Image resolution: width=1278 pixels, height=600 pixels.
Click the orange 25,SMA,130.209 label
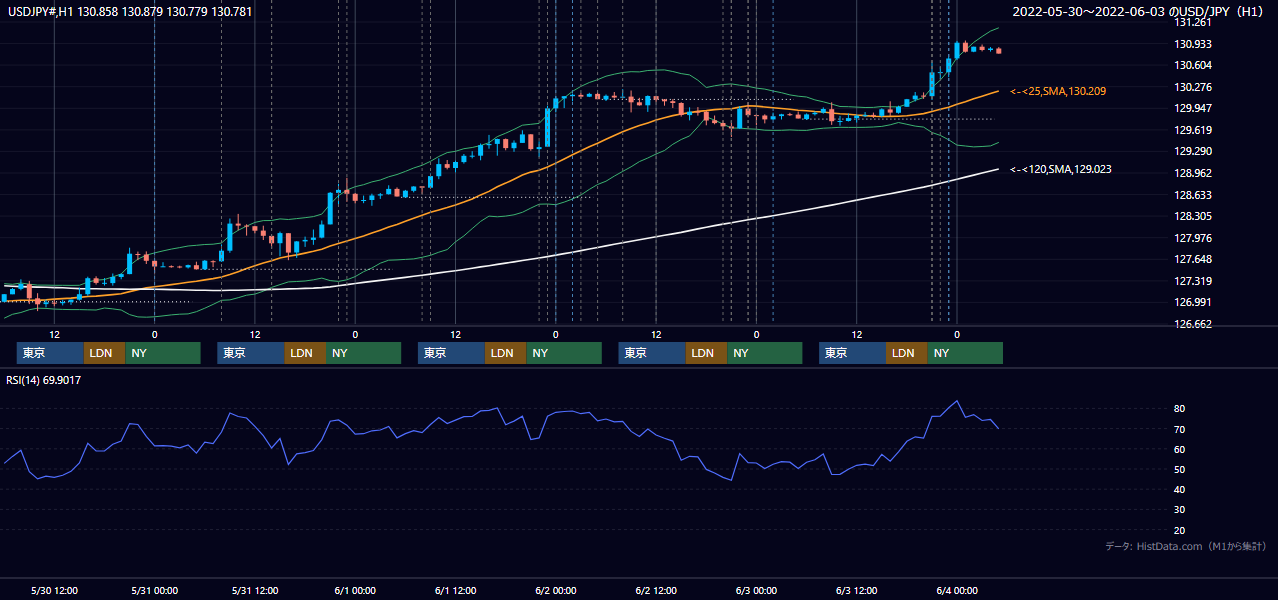pos(1059,91)
